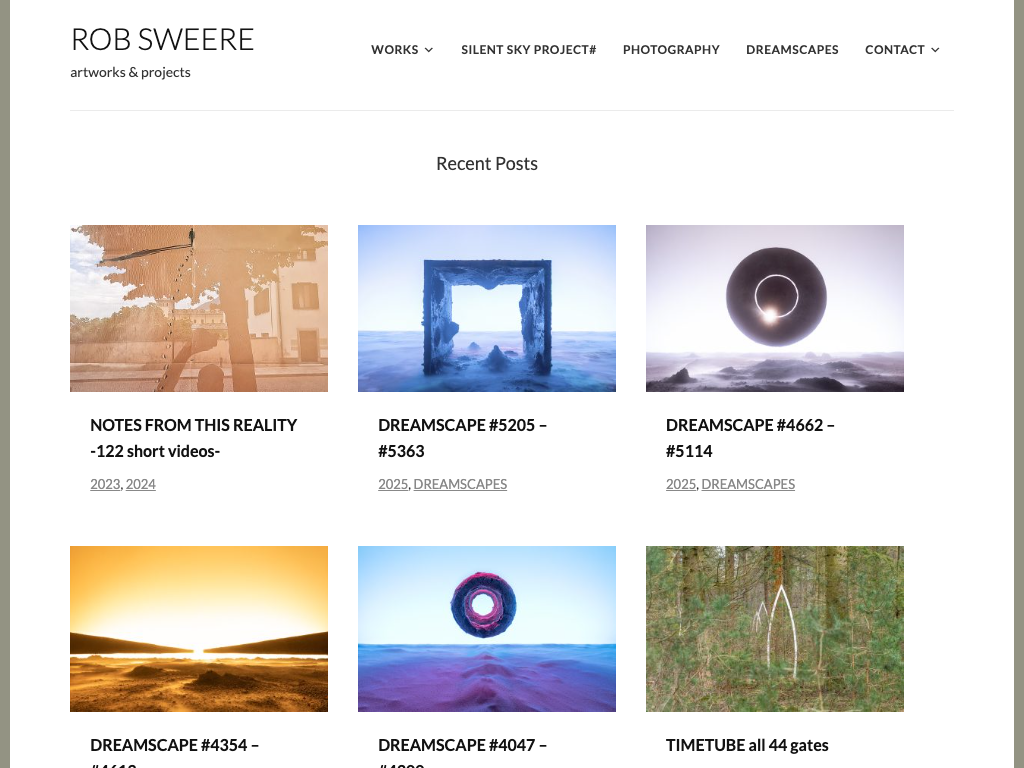This screenshot has height=768, width=1024.
Task: Select the 2024 category link
Action: (140, 484)
